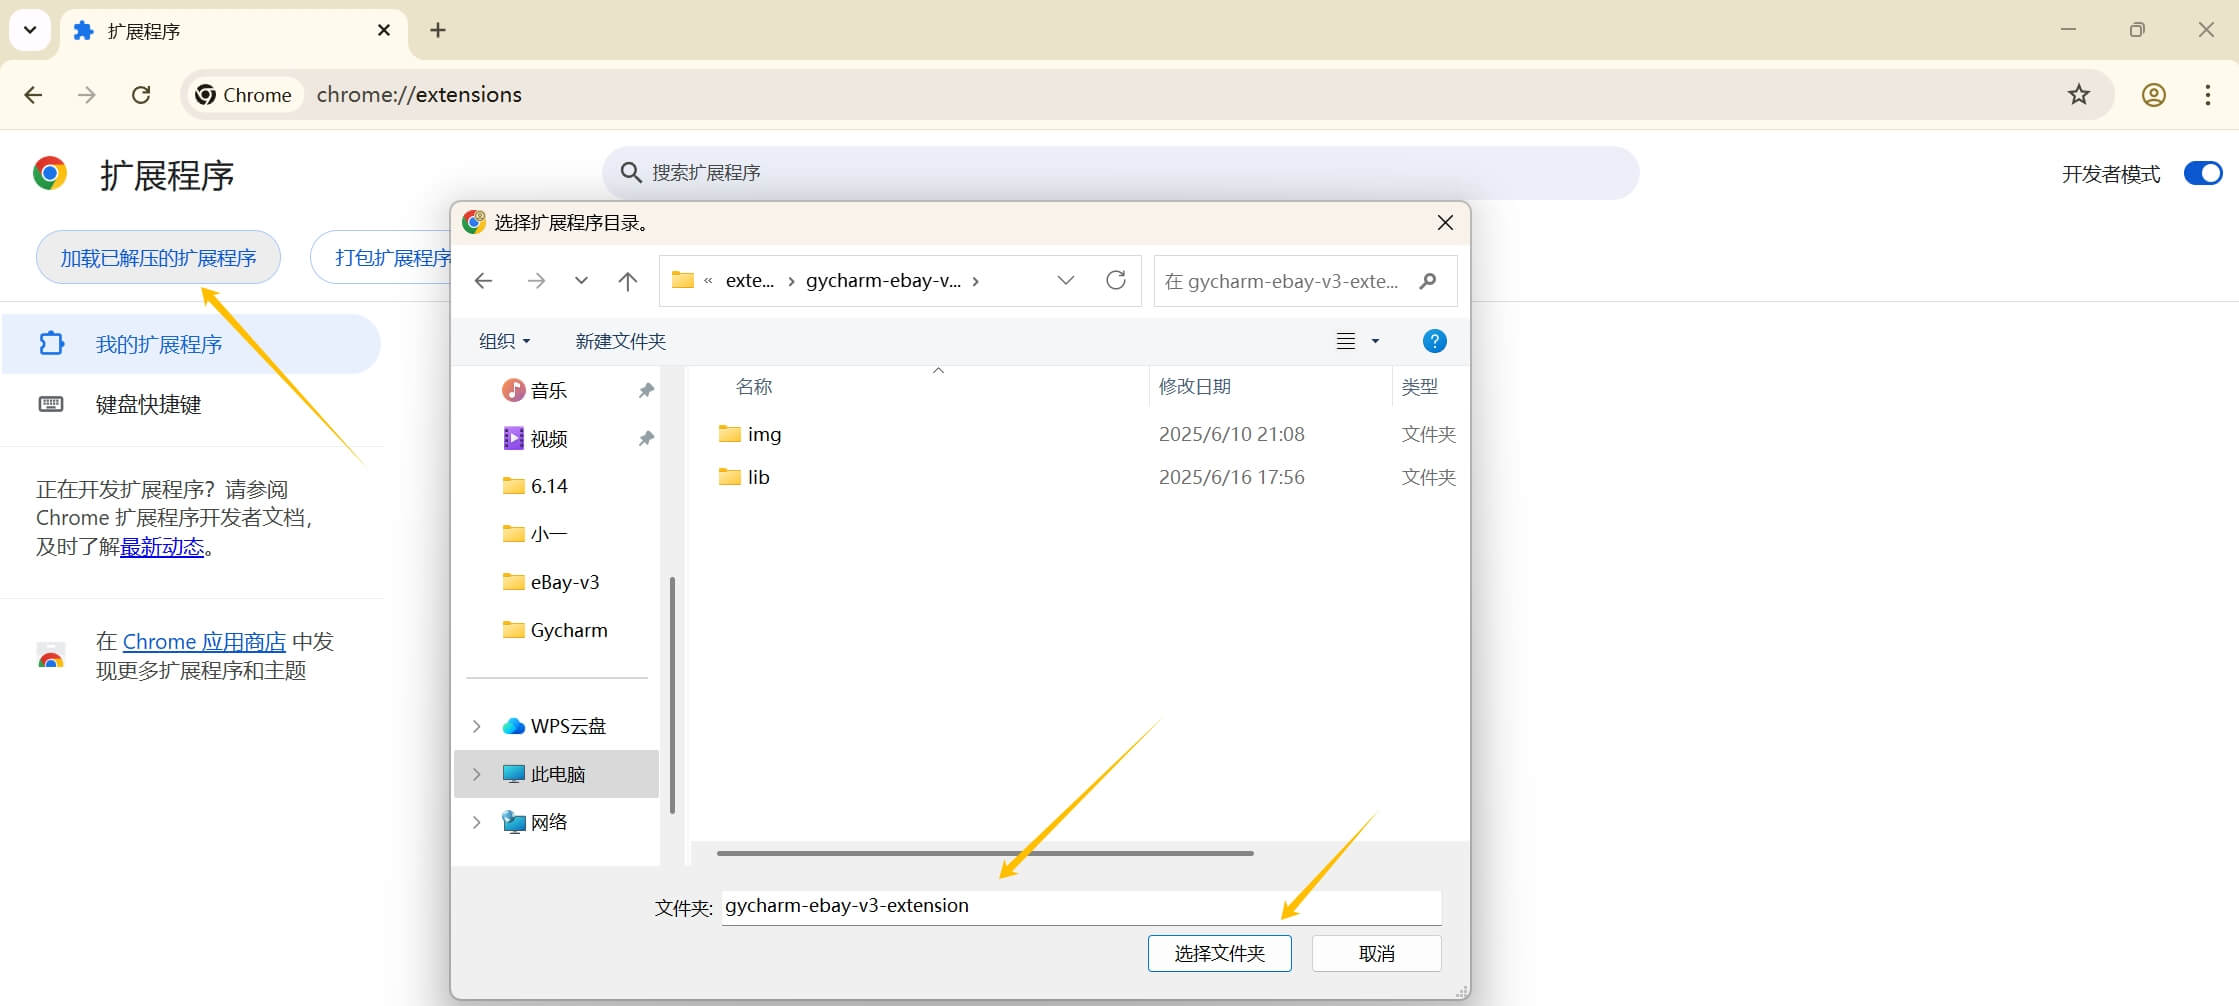Open 我的扩展程序 sidebar item
Viewport: 2239px width, 1006px height.
pyautogui.click(x=190, y=344)
